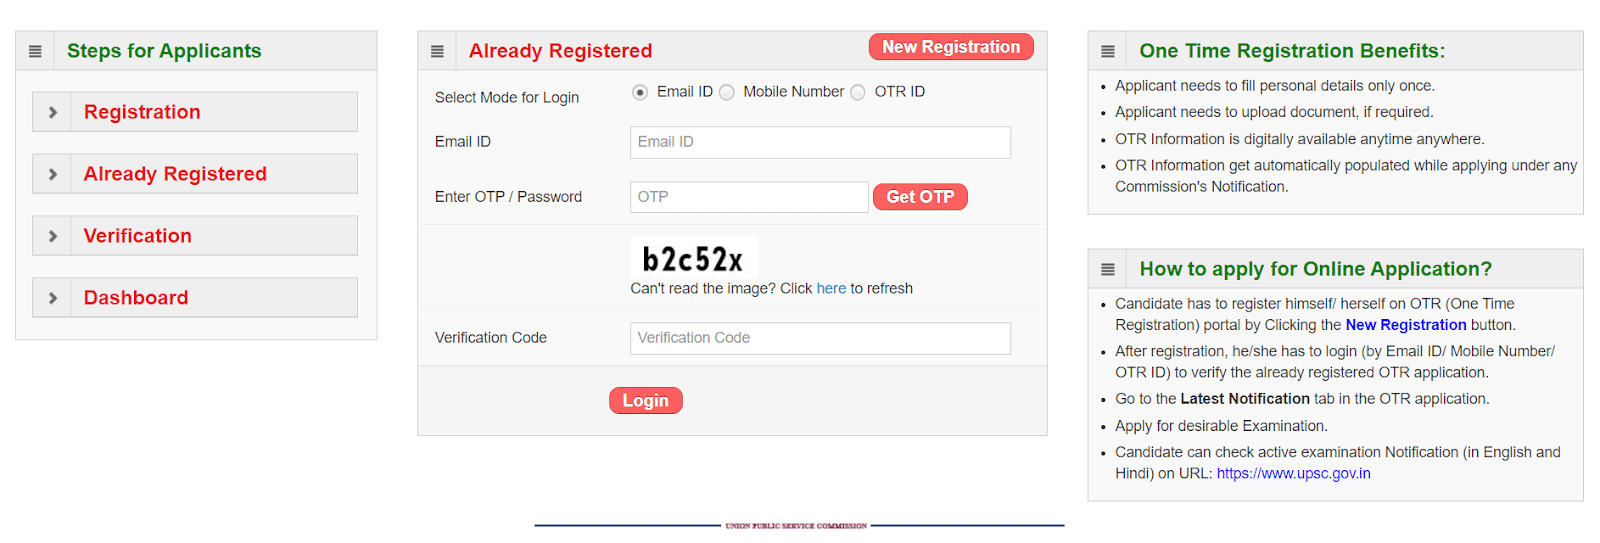Open the Dashboard item in steps list
This screenshot has width=1600, height=543.
point(136,298)
